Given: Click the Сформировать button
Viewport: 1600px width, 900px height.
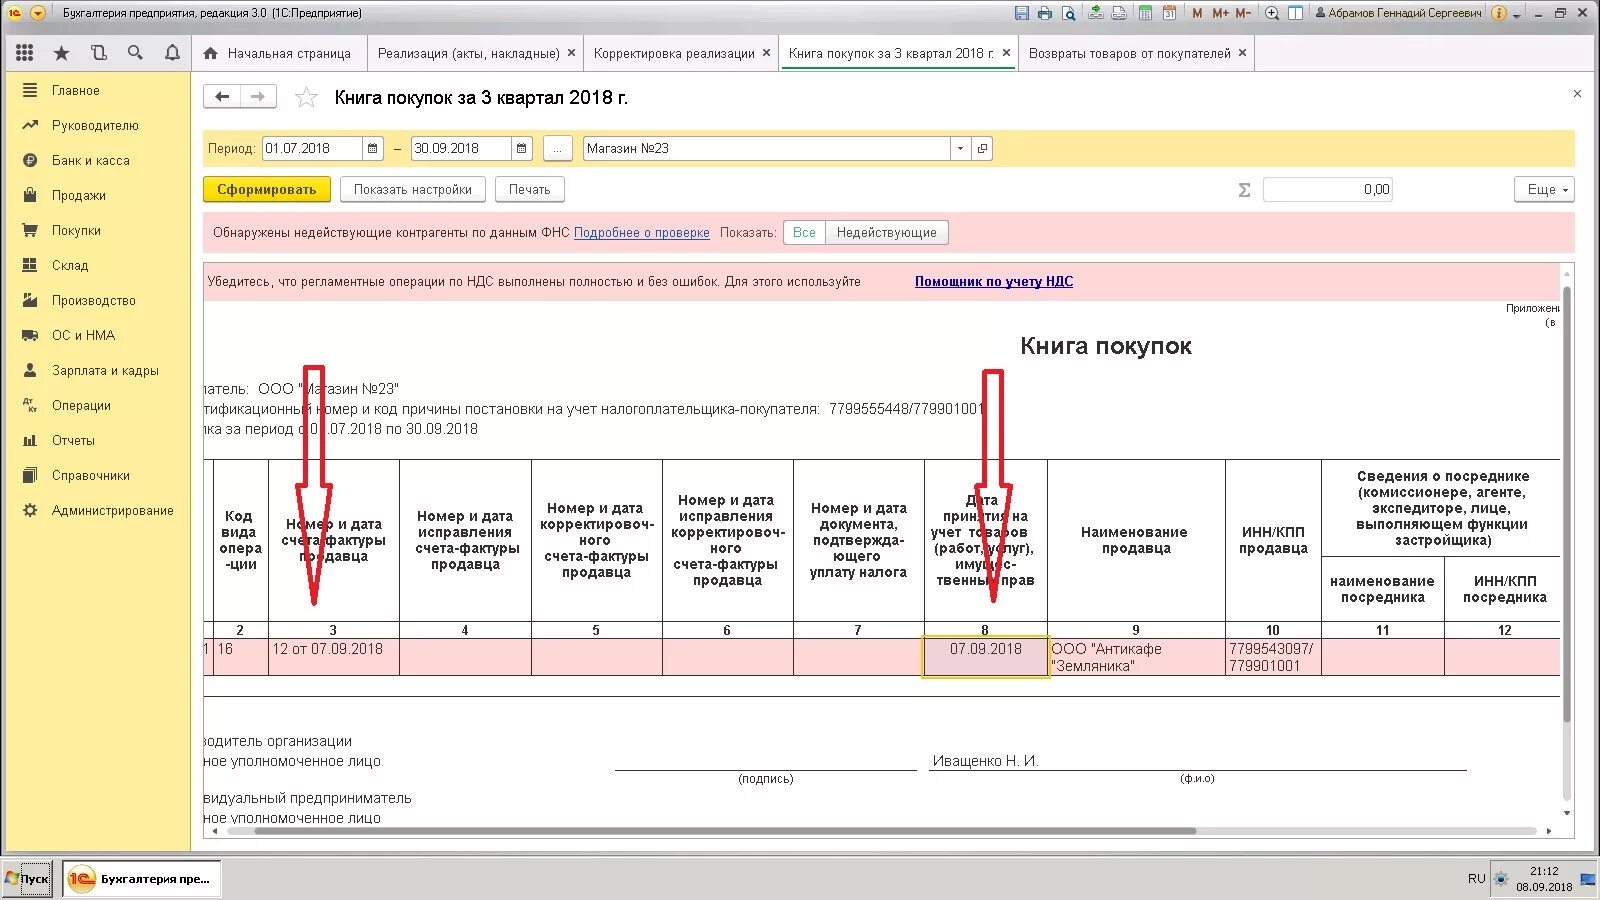Looking at the screenshot, I should pos(266,189).
